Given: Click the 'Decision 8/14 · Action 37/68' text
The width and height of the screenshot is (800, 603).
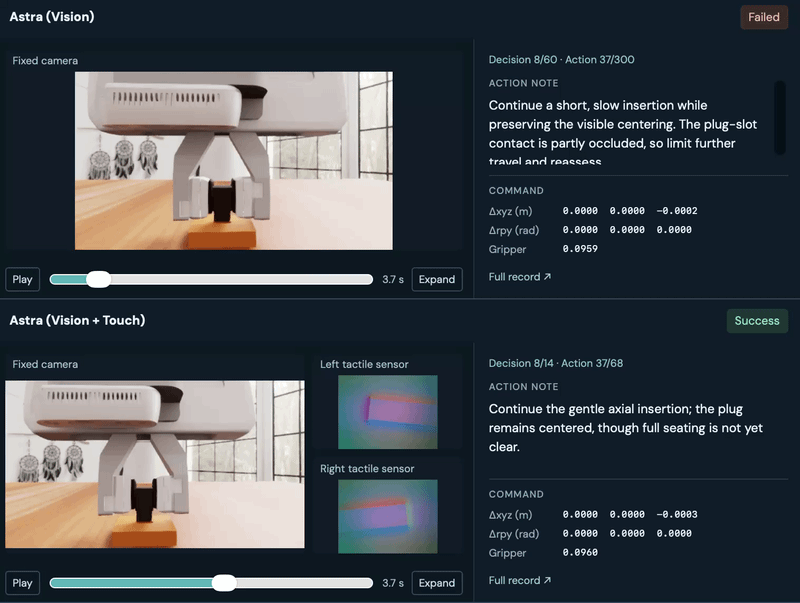Looking at the screenshot, I should [556, 363].
